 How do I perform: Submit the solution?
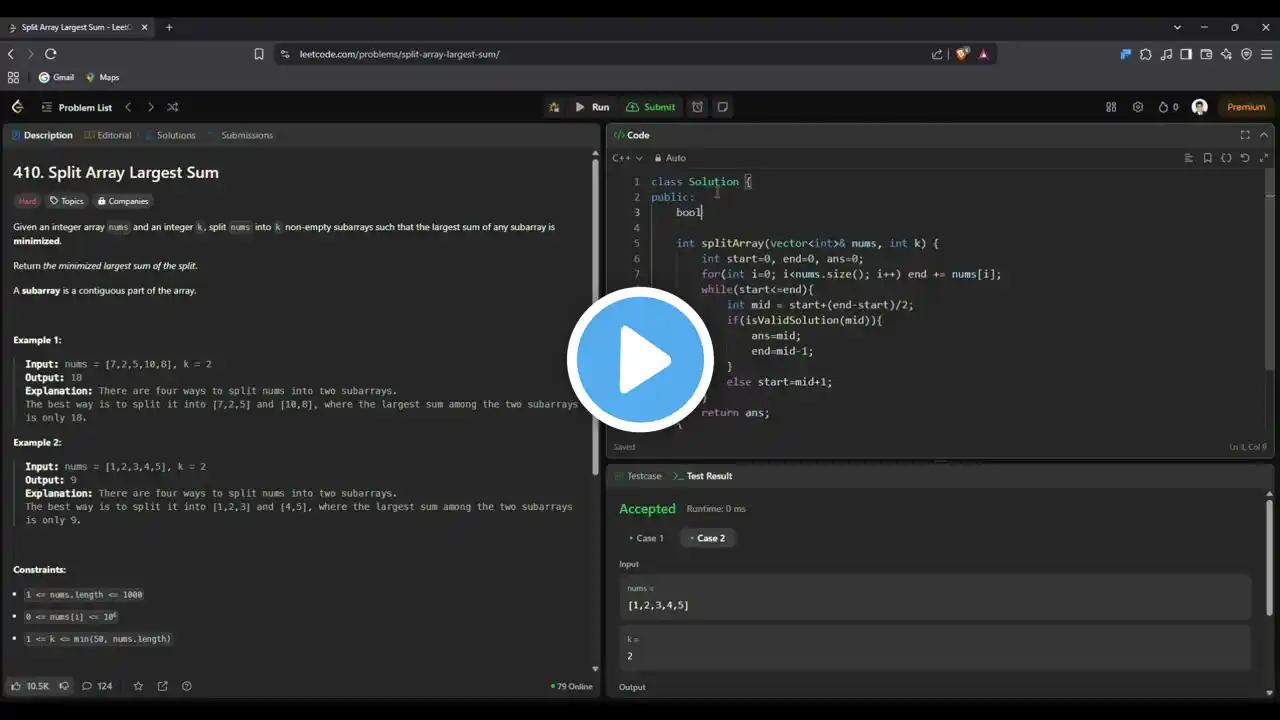coord(650,107)
